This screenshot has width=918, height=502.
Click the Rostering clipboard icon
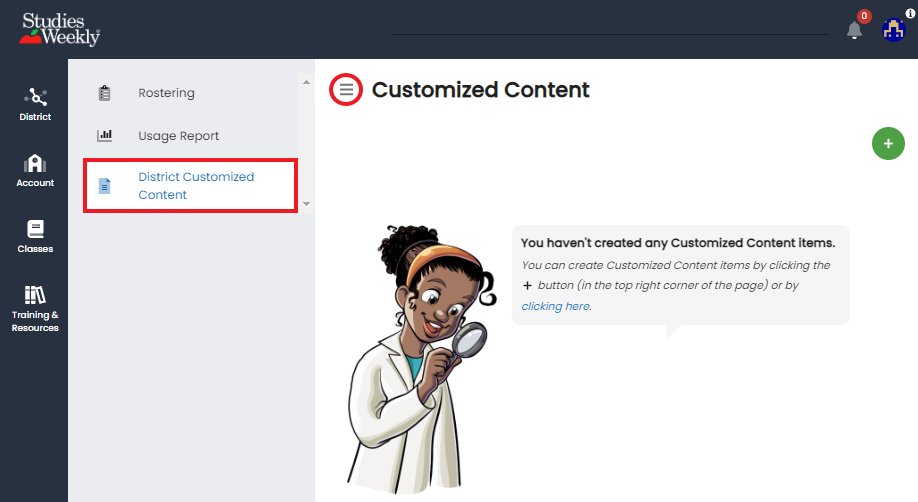(x=104, y=93)
